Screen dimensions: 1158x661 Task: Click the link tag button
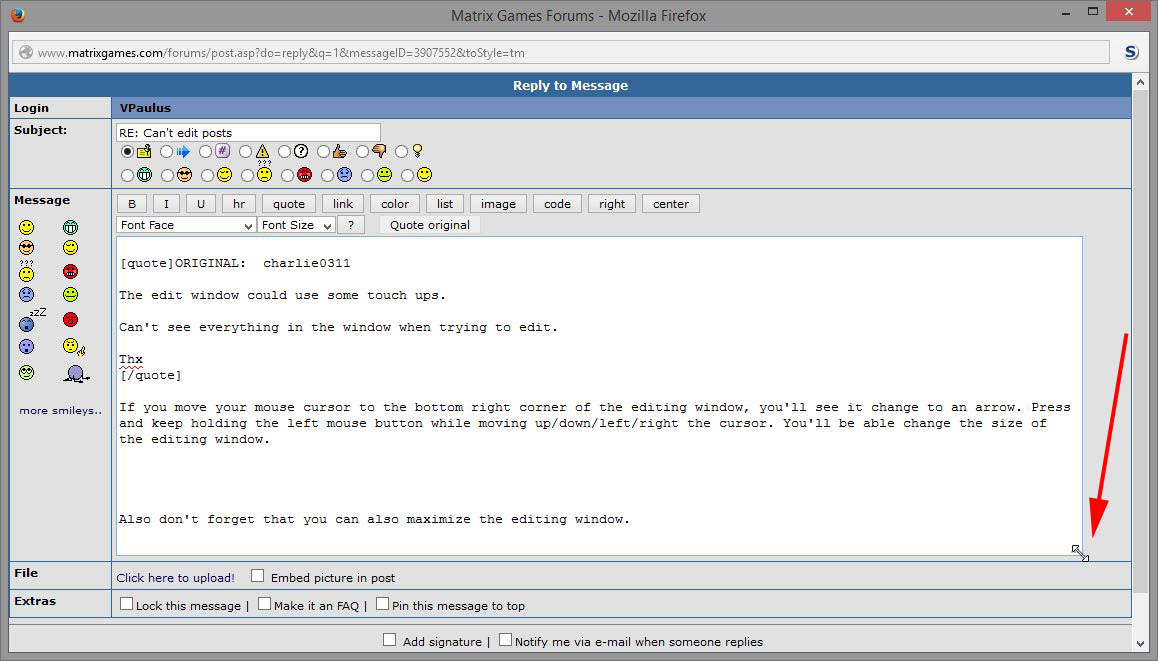343,204
